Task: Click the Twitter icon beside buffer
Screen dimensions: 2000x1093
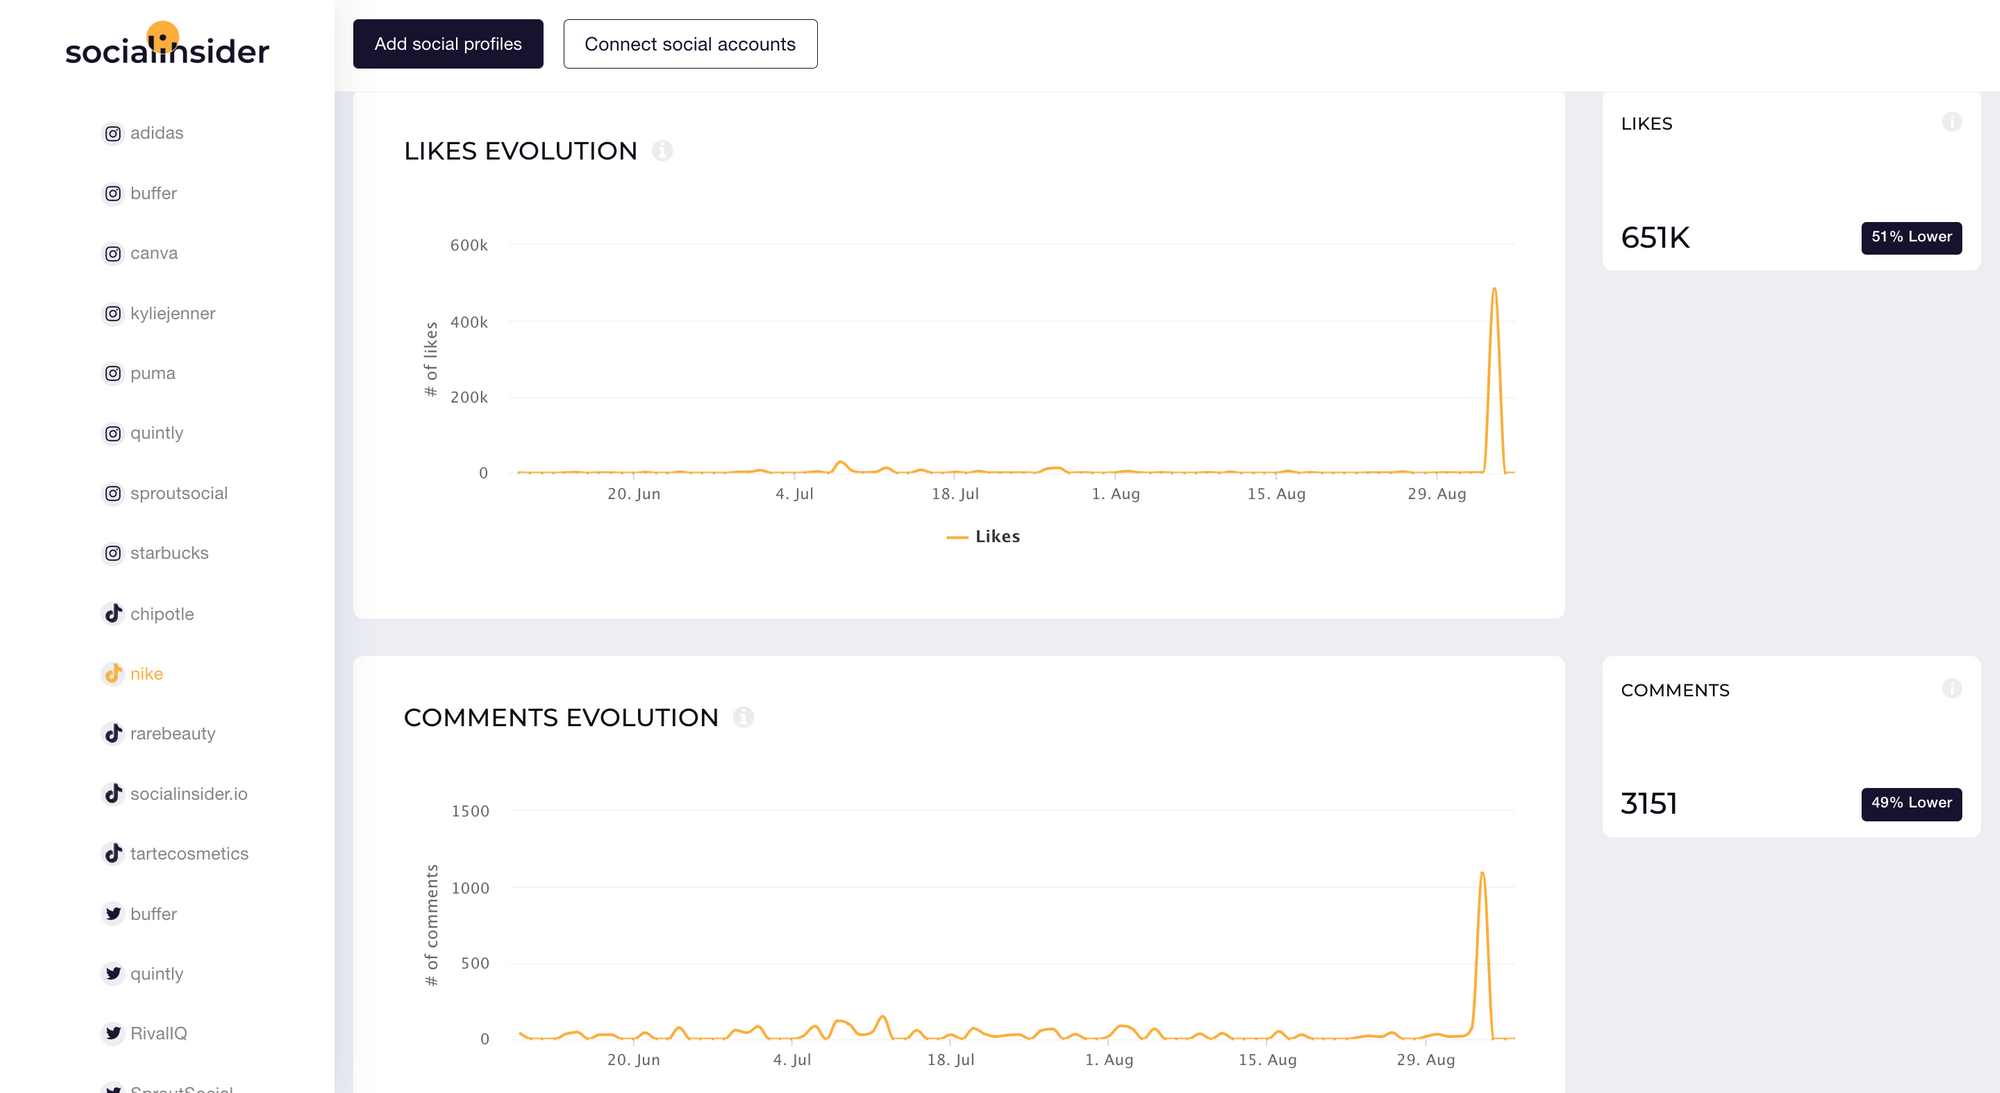Action: point(113,913)
